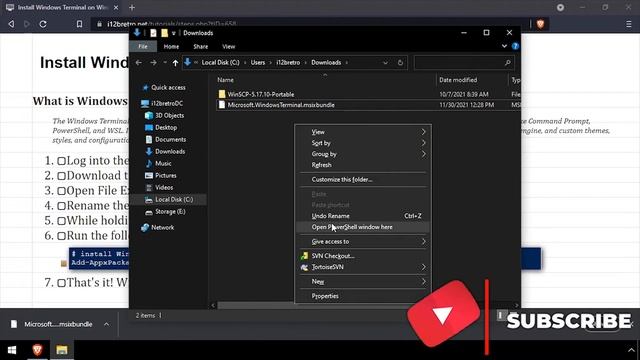Click browser back button
The width and height of the screenshot is (640, 360).
pos(11,24)
